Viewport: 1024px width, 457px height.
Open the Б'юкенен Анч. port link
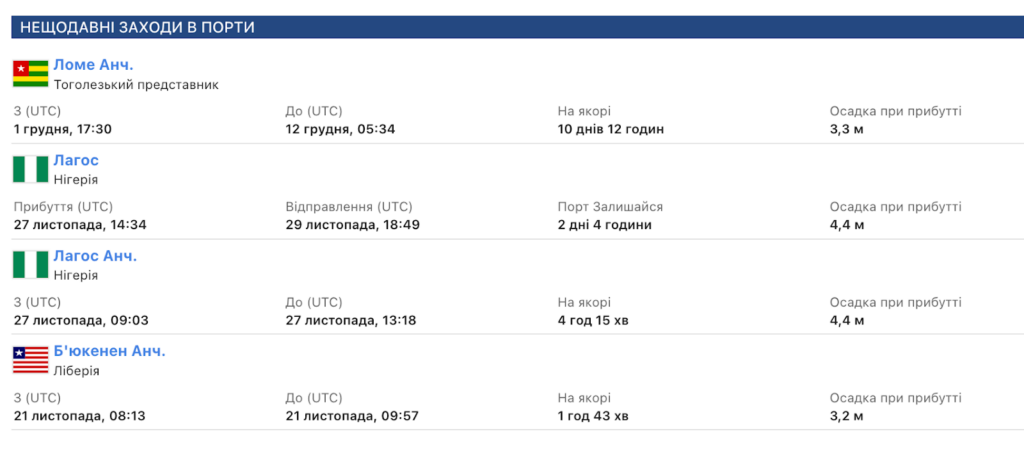[x=109, y=351]
